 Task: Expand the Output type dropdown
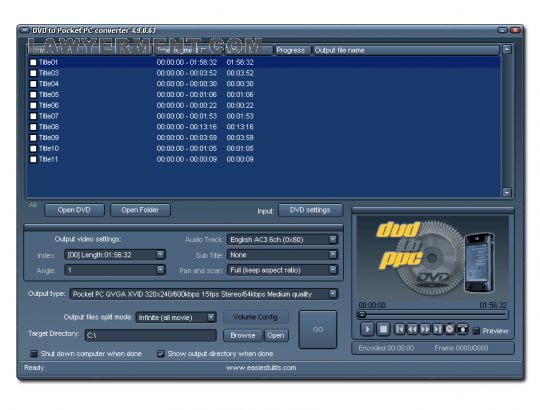(333, 294)
